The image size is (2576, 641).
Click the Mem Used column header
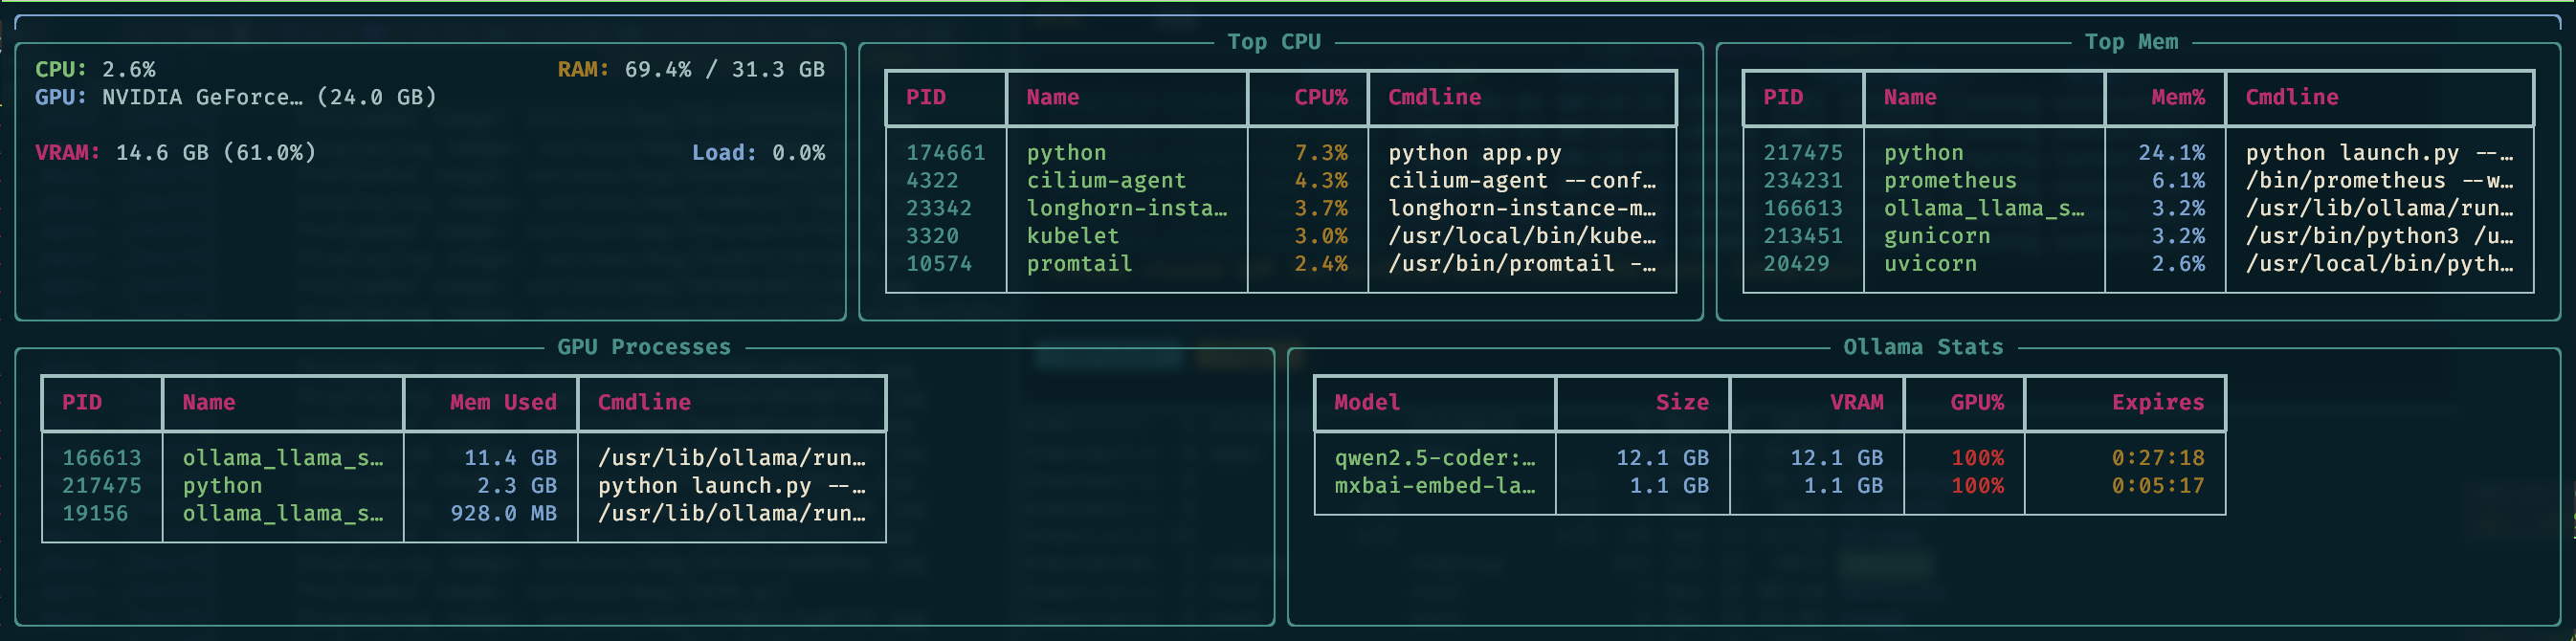point(503,403)
